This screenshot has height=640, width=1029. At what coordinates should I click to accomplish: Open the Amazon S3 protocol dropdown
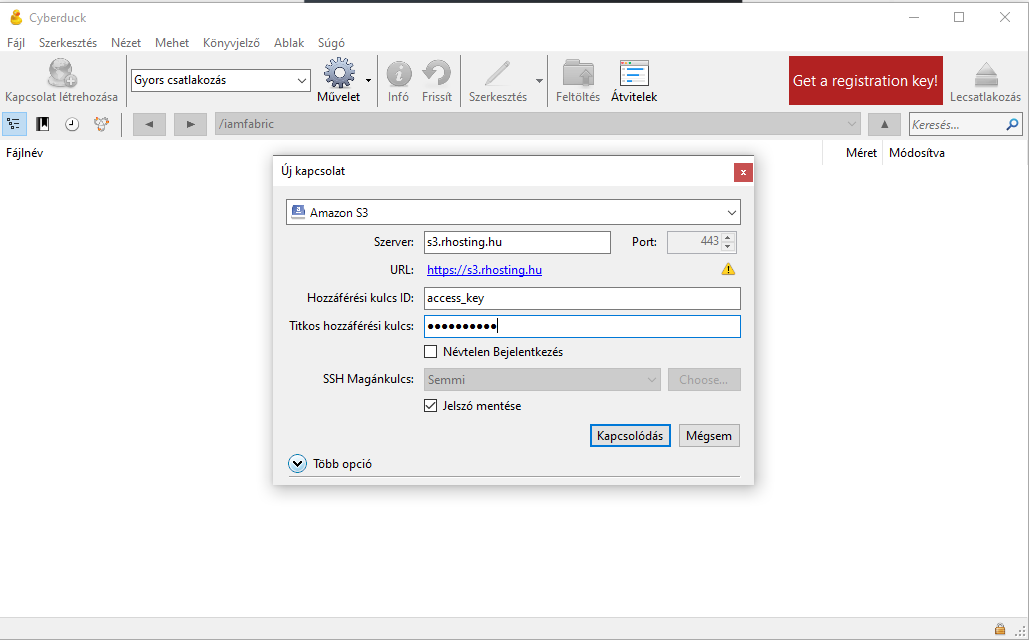click(x=513, y=212)
